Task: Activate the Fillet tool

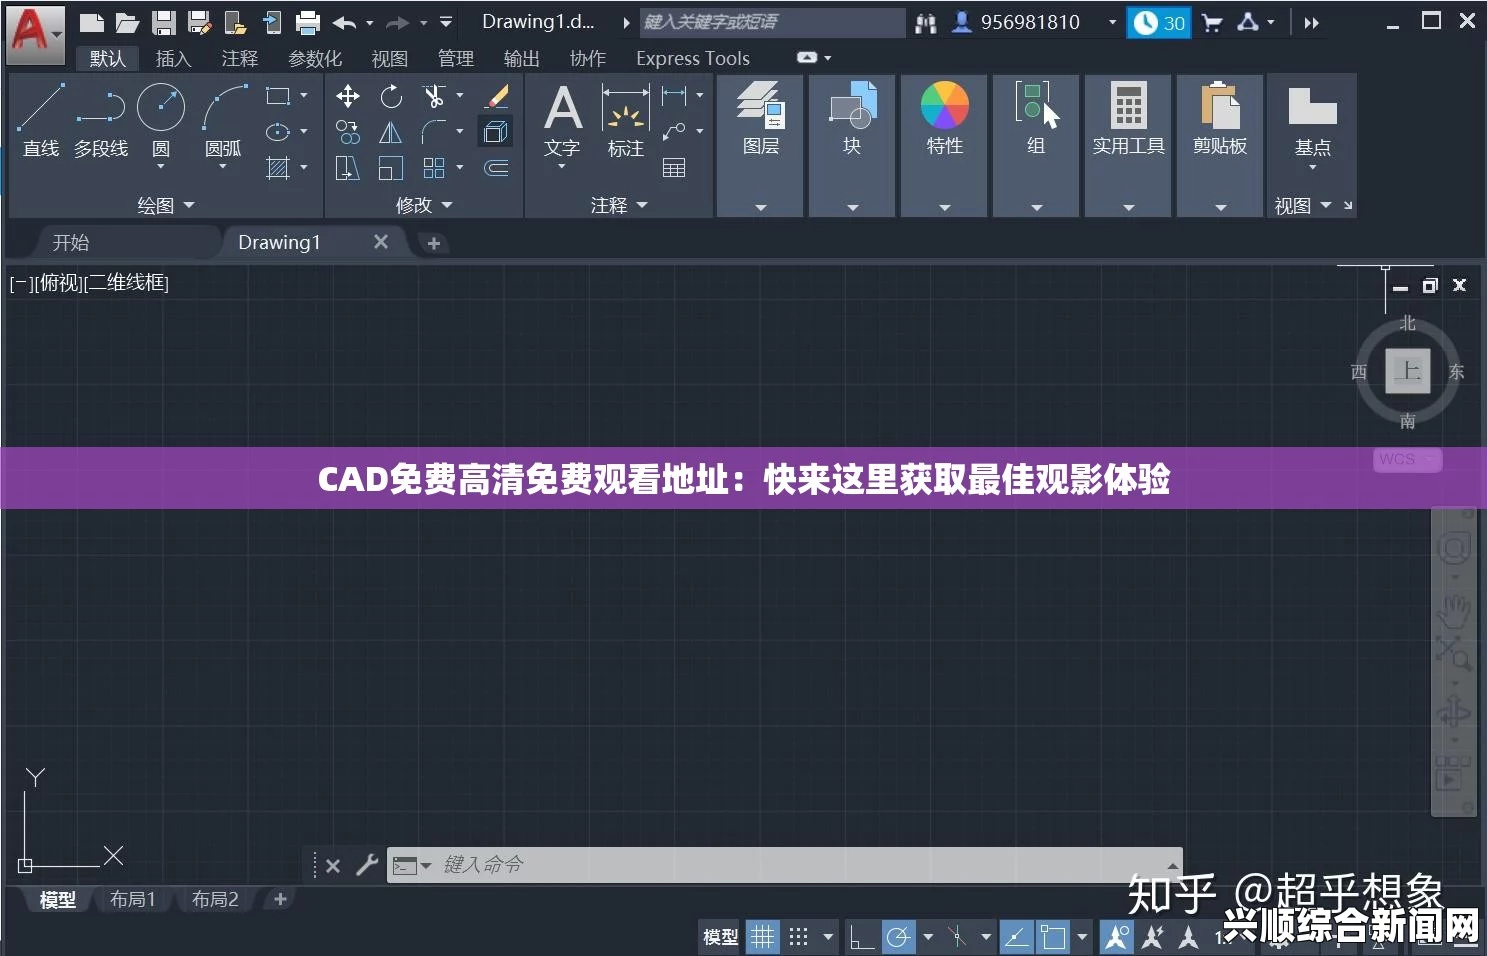Action: click(x=434, y=132)
